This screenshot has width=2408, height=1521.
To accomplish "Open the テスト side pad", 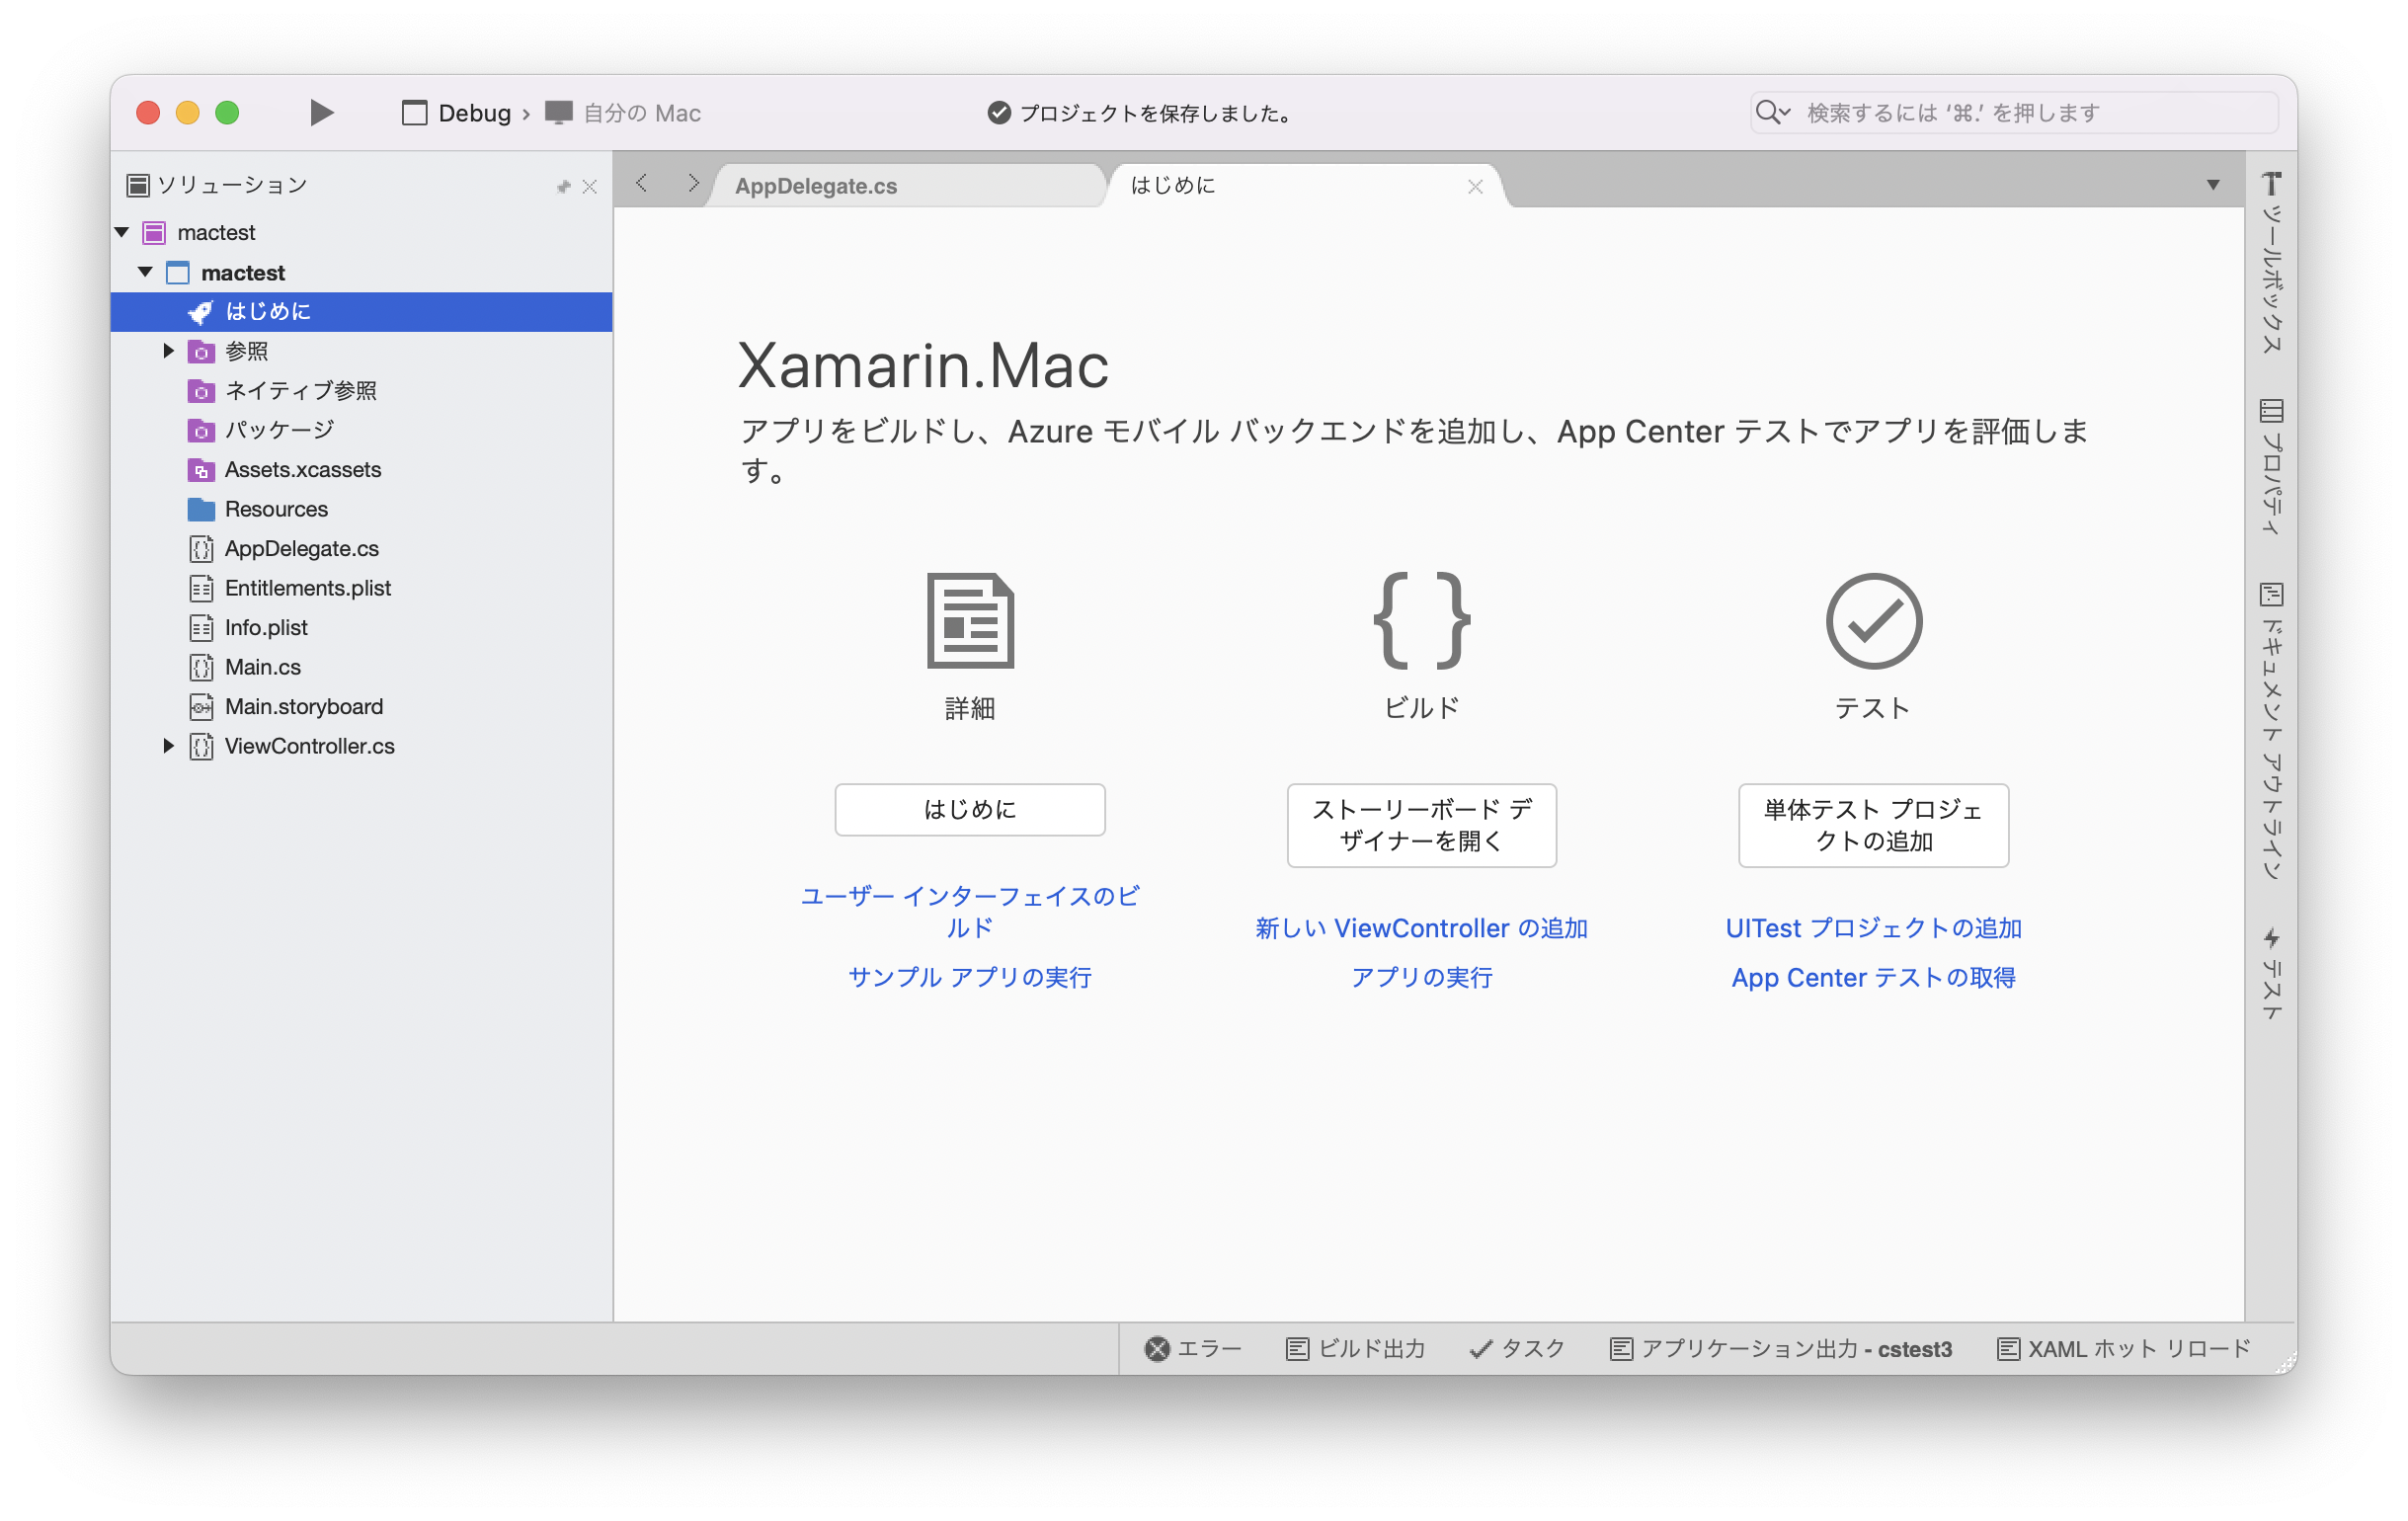I will tap(2272, 974).
